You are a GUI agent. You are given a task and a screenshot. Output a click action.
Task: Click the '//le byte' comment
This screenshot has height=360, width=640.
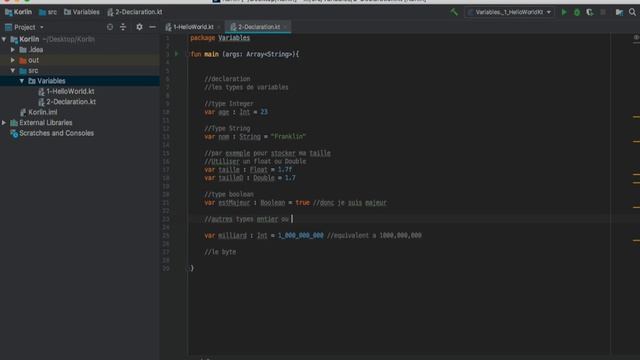pos(220,252)
